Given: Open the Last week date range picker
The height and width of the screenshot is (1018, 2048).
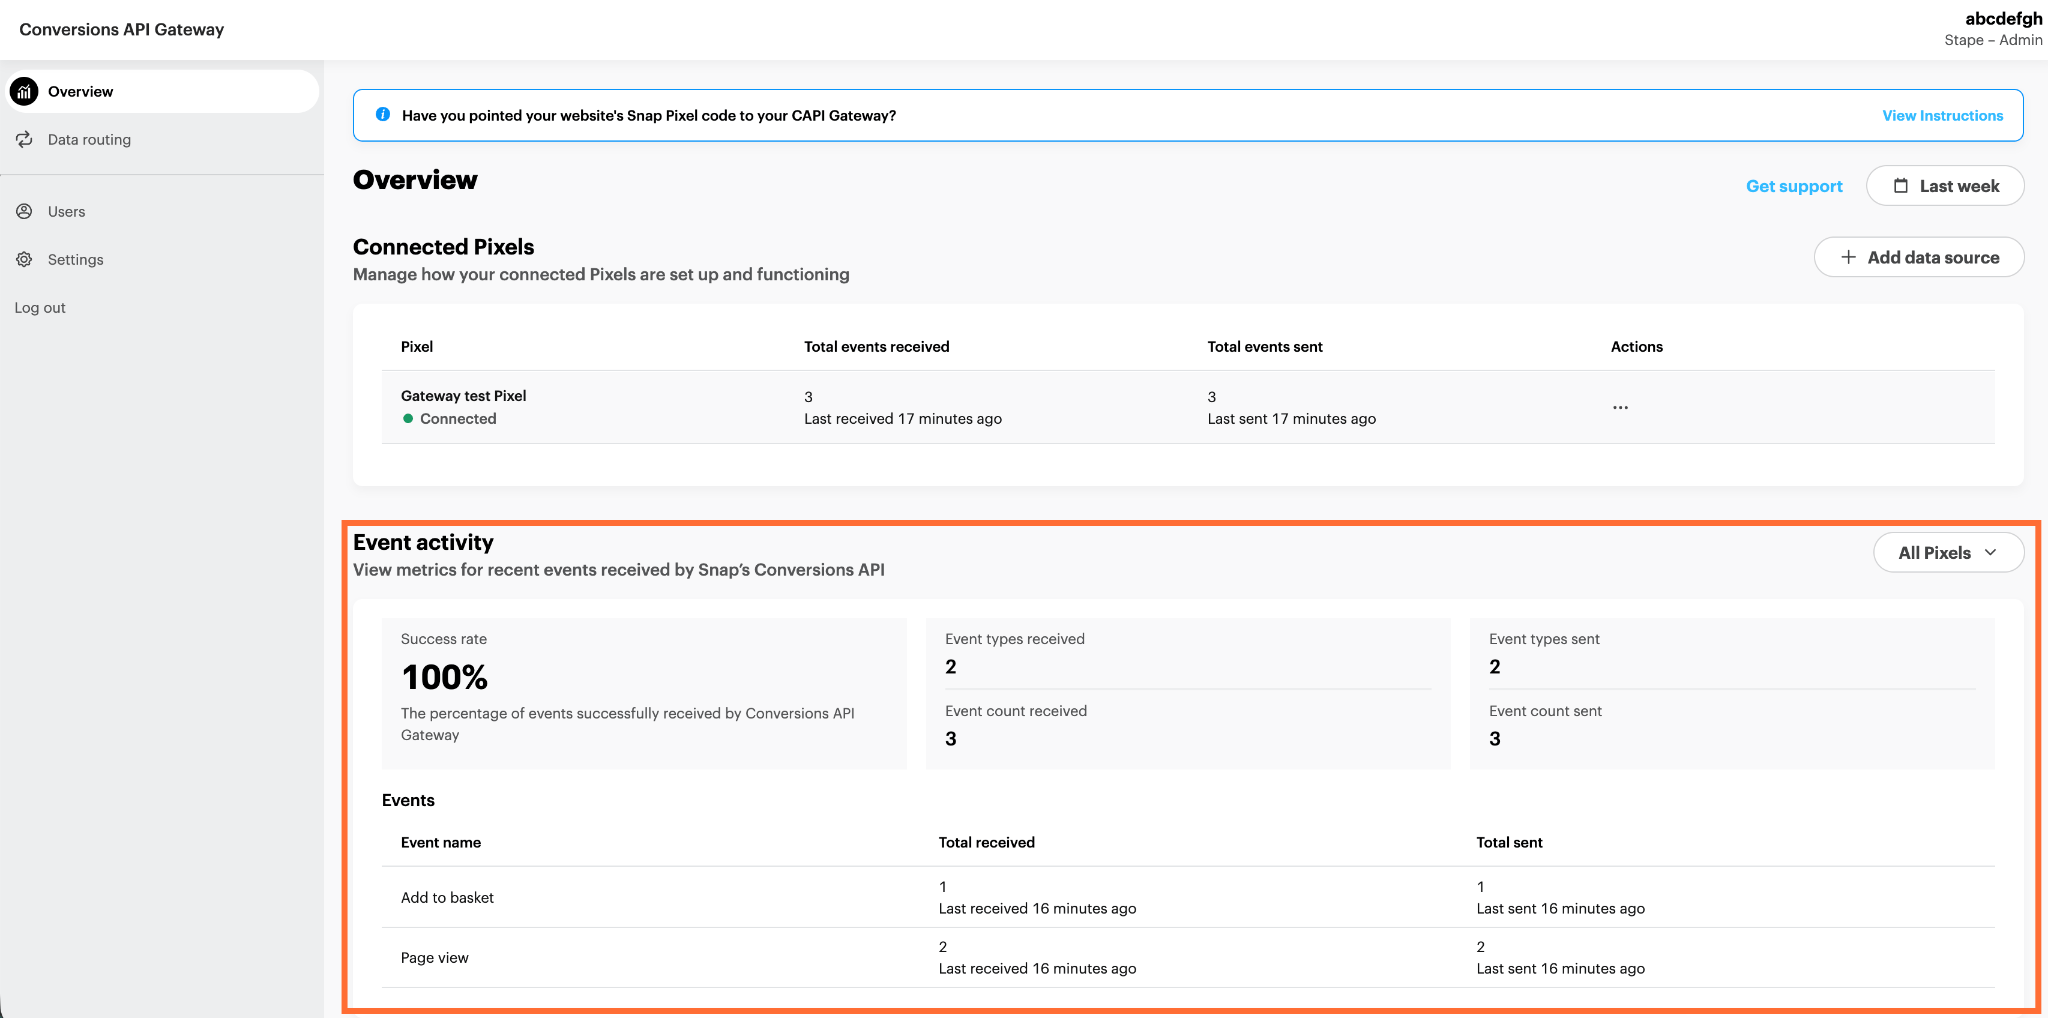Looking at the screenshot, I should pos(1945,186).
